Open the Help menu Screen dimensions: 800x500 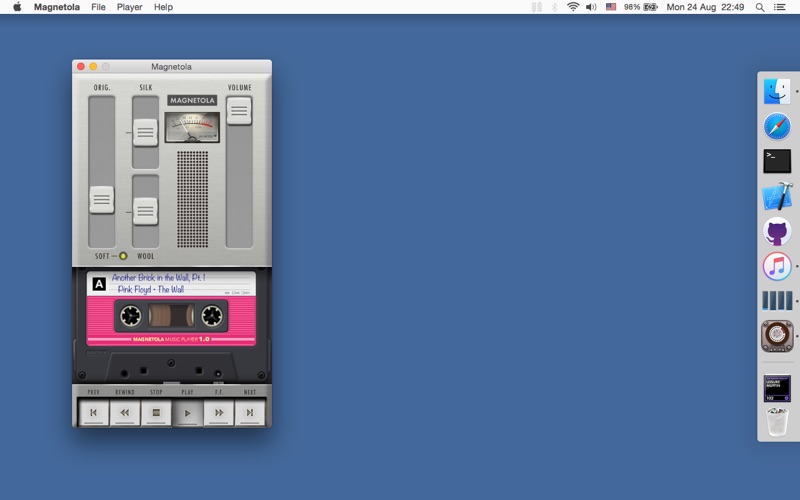[x=163, y=7]
